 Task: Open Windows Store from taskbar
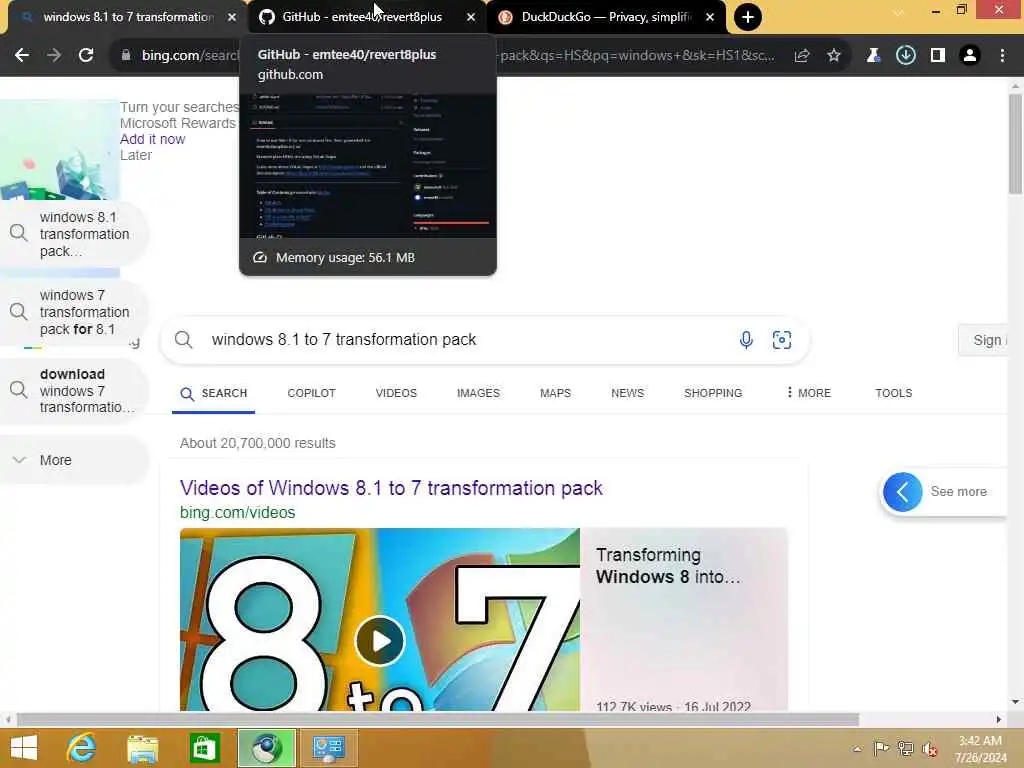click(x=204, y=748)
